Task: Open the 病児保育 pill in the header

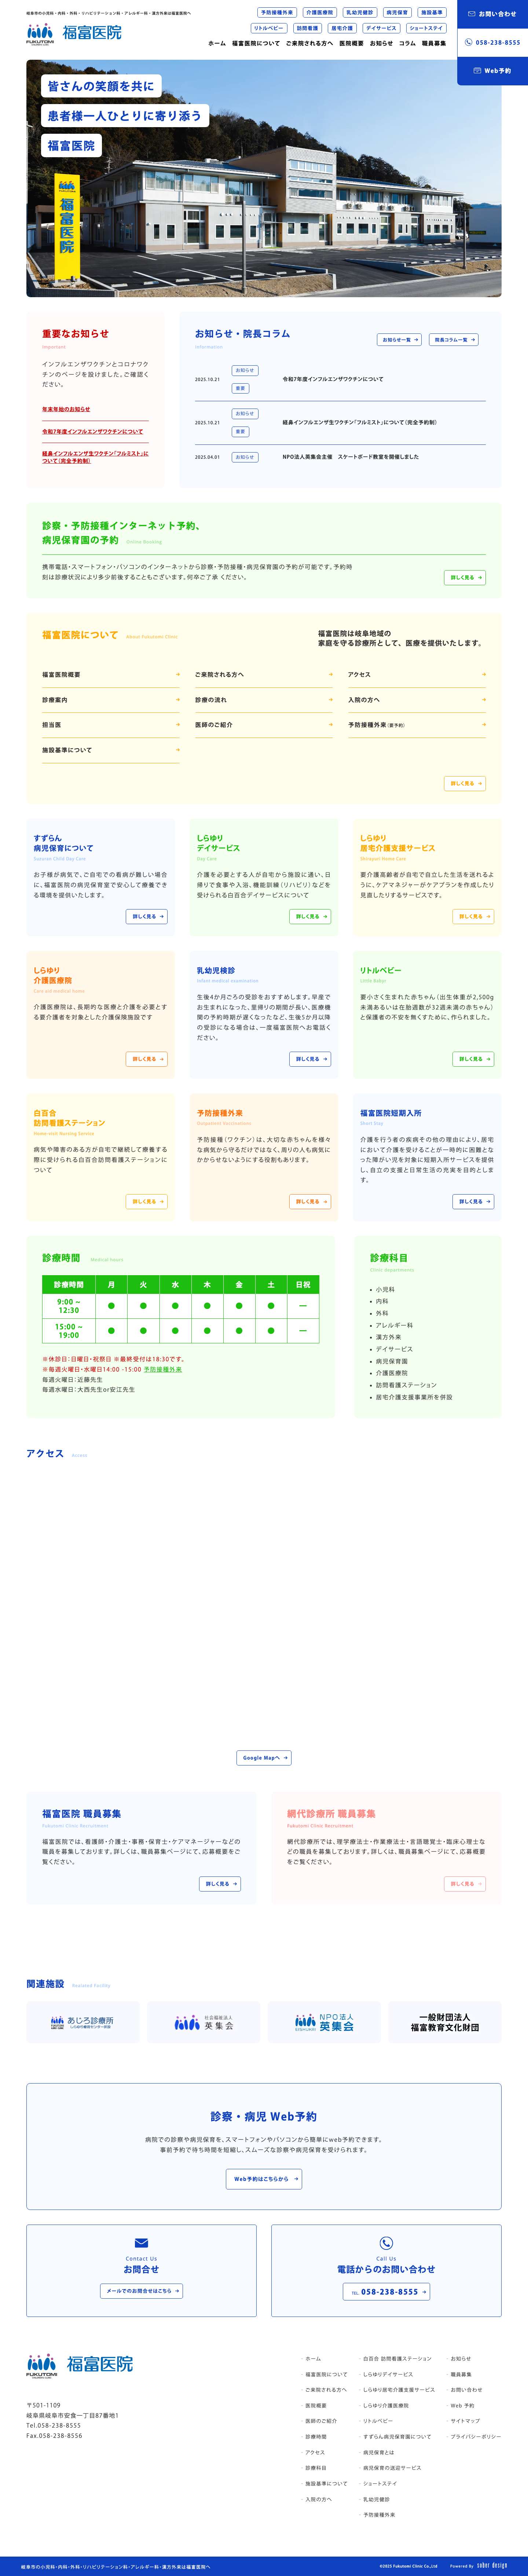Action: 397,13
